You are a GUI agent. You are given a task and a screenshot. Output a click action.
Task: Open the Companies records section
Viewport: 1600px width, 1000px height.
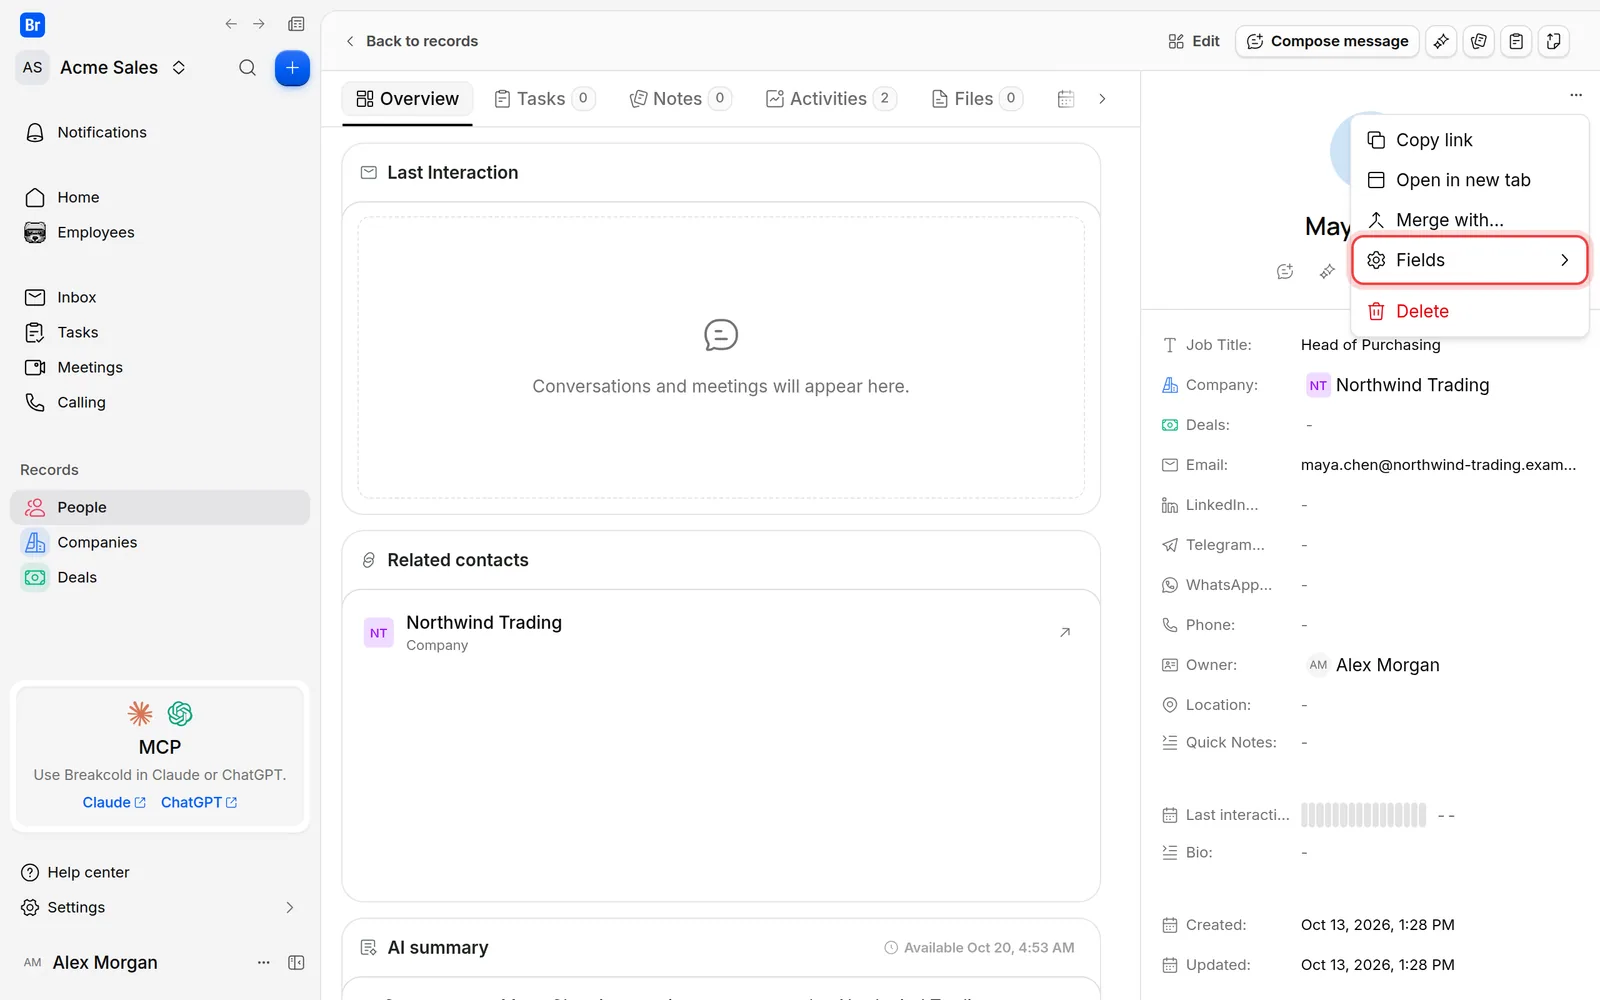tap(160, 542)
